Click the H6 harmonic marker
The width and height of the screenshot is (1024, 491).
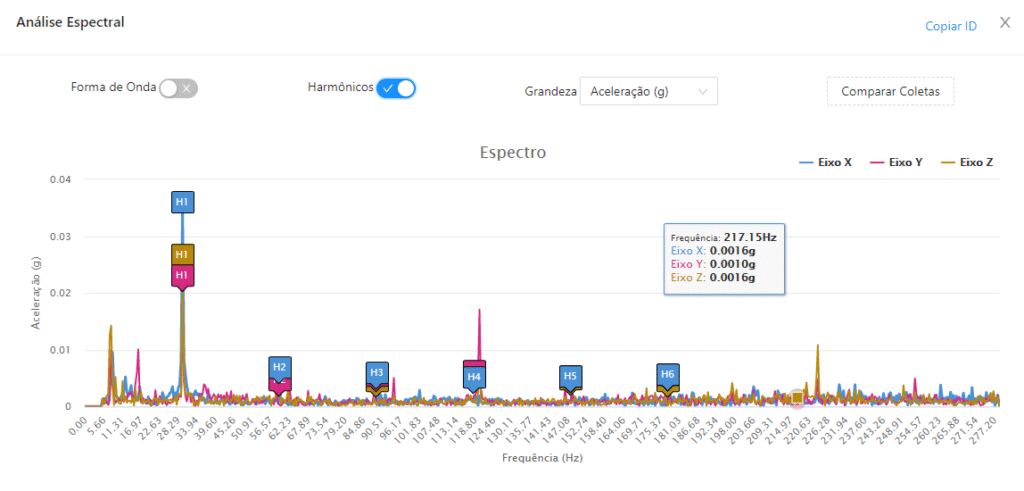coord(668,374)
